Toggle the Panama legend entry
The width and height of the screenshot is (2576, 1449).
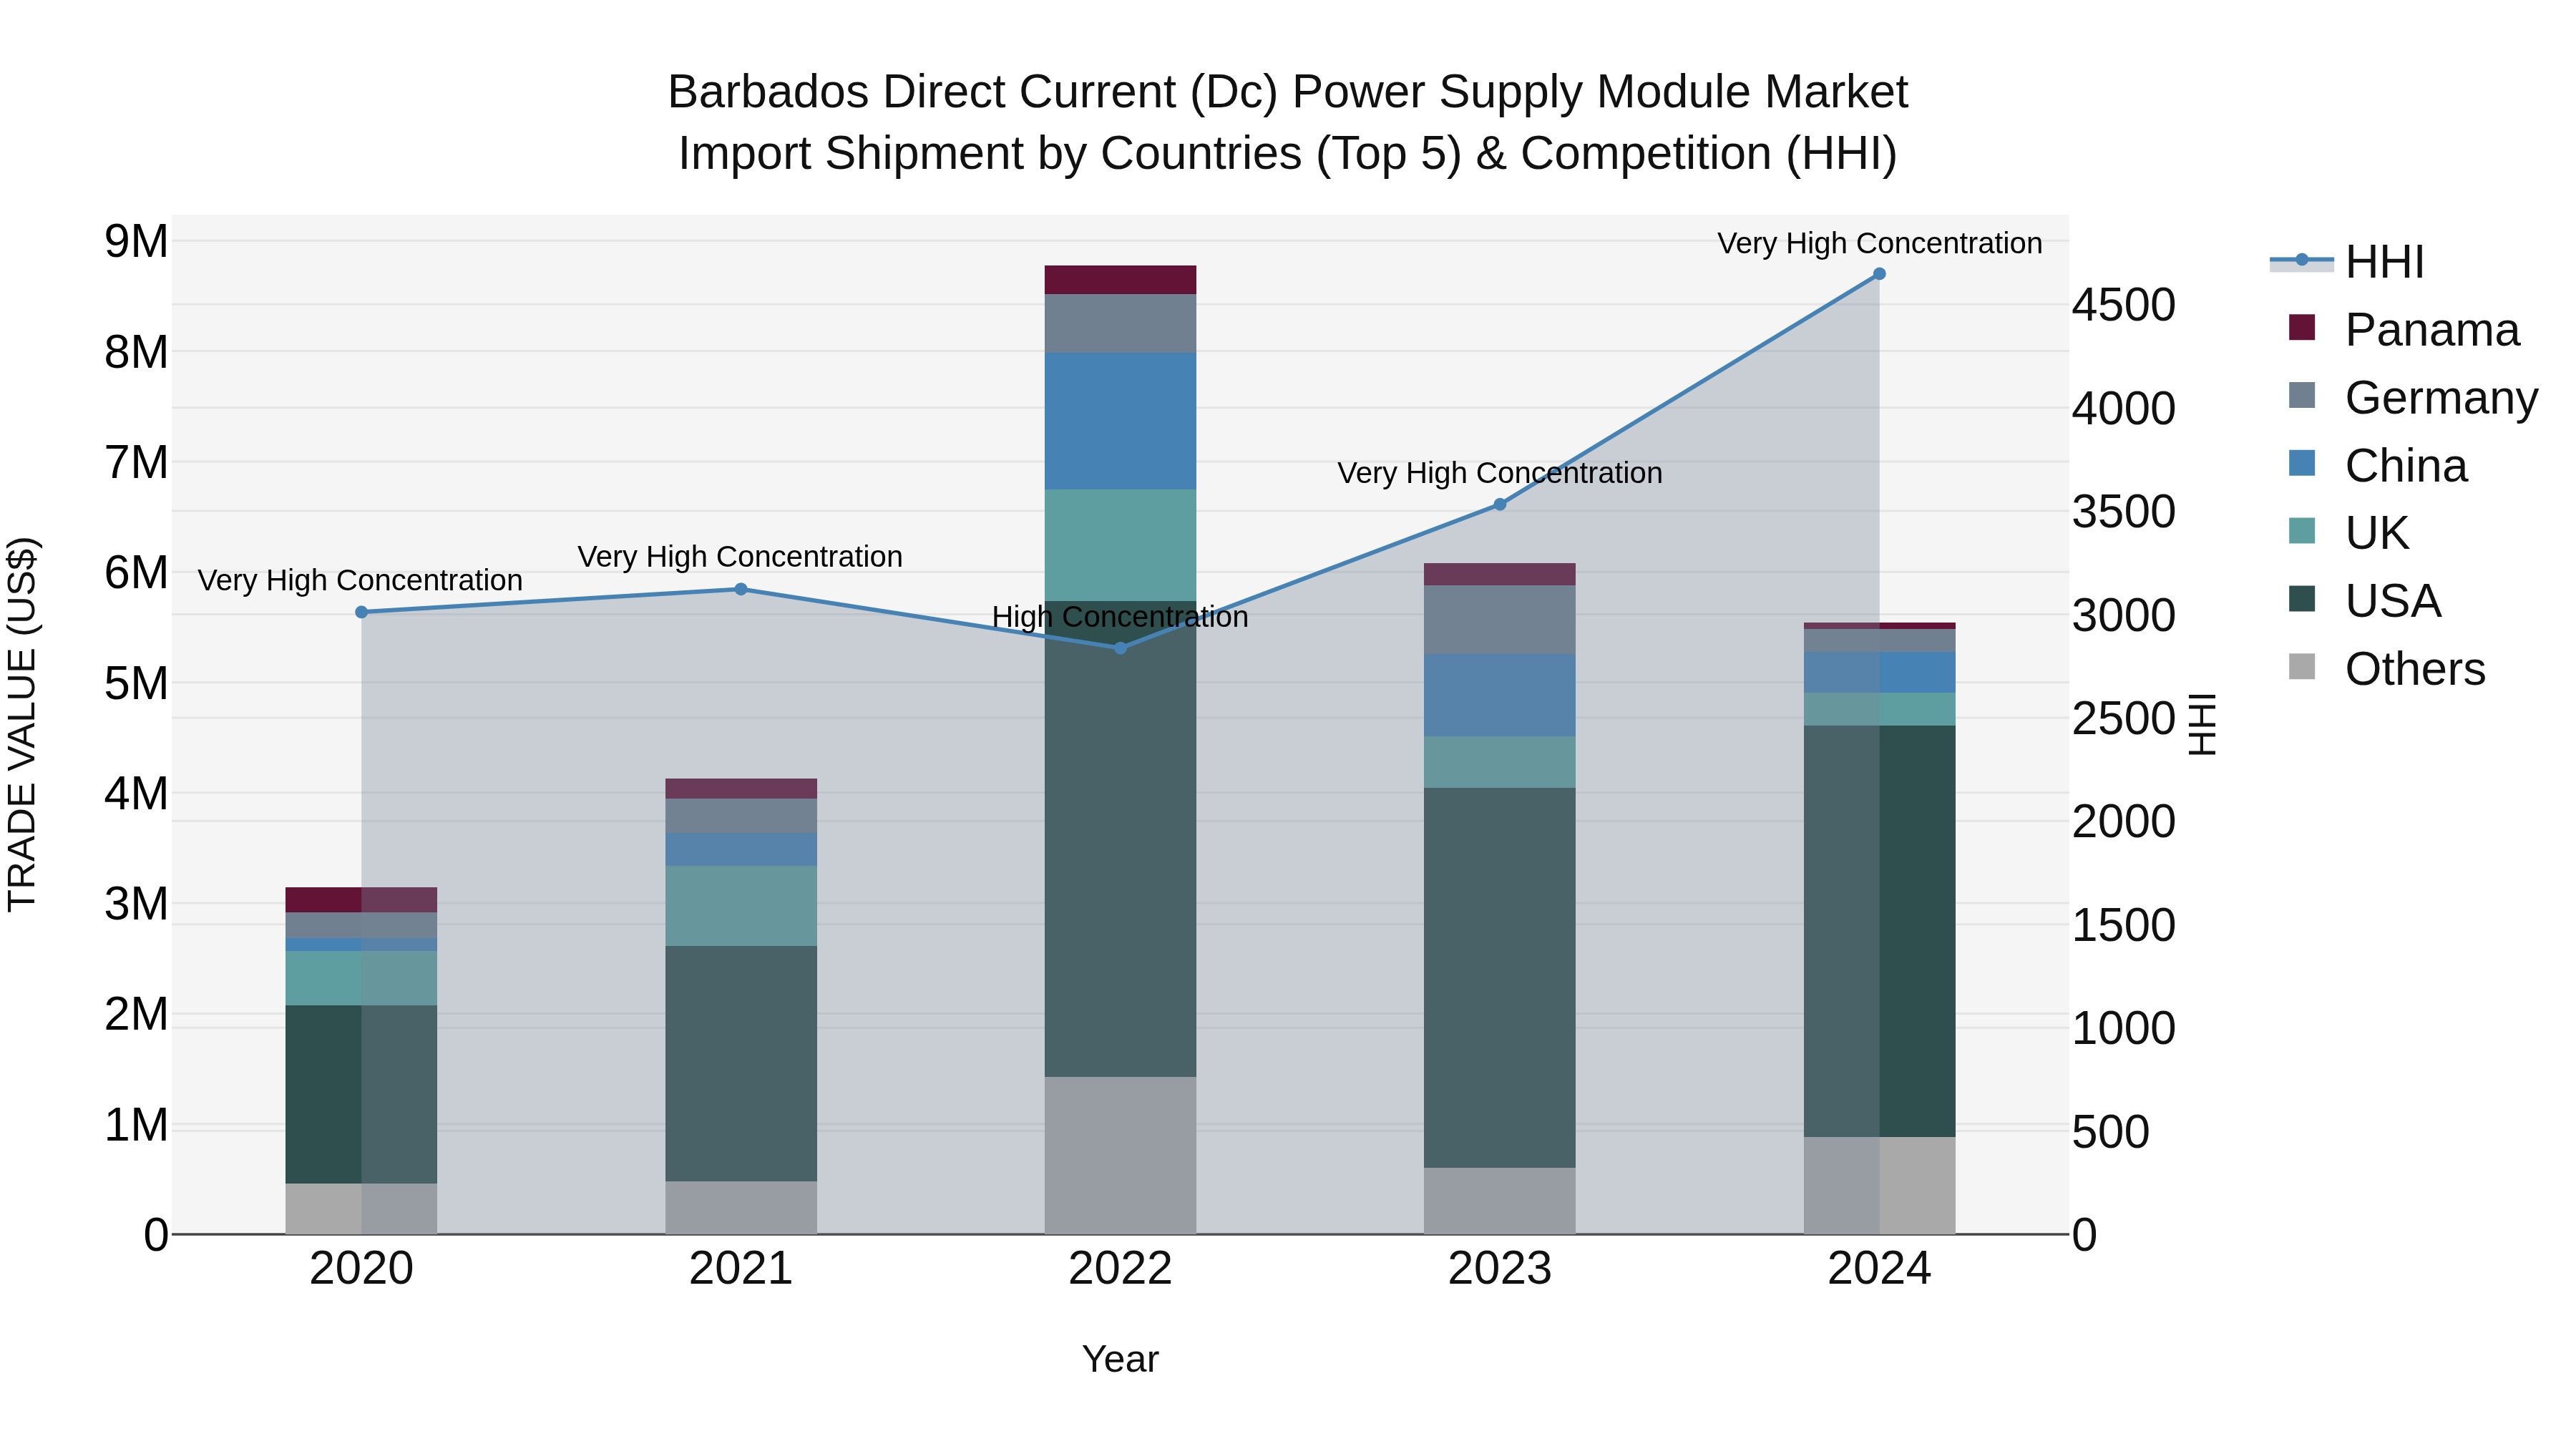[x=2403, y=329]
